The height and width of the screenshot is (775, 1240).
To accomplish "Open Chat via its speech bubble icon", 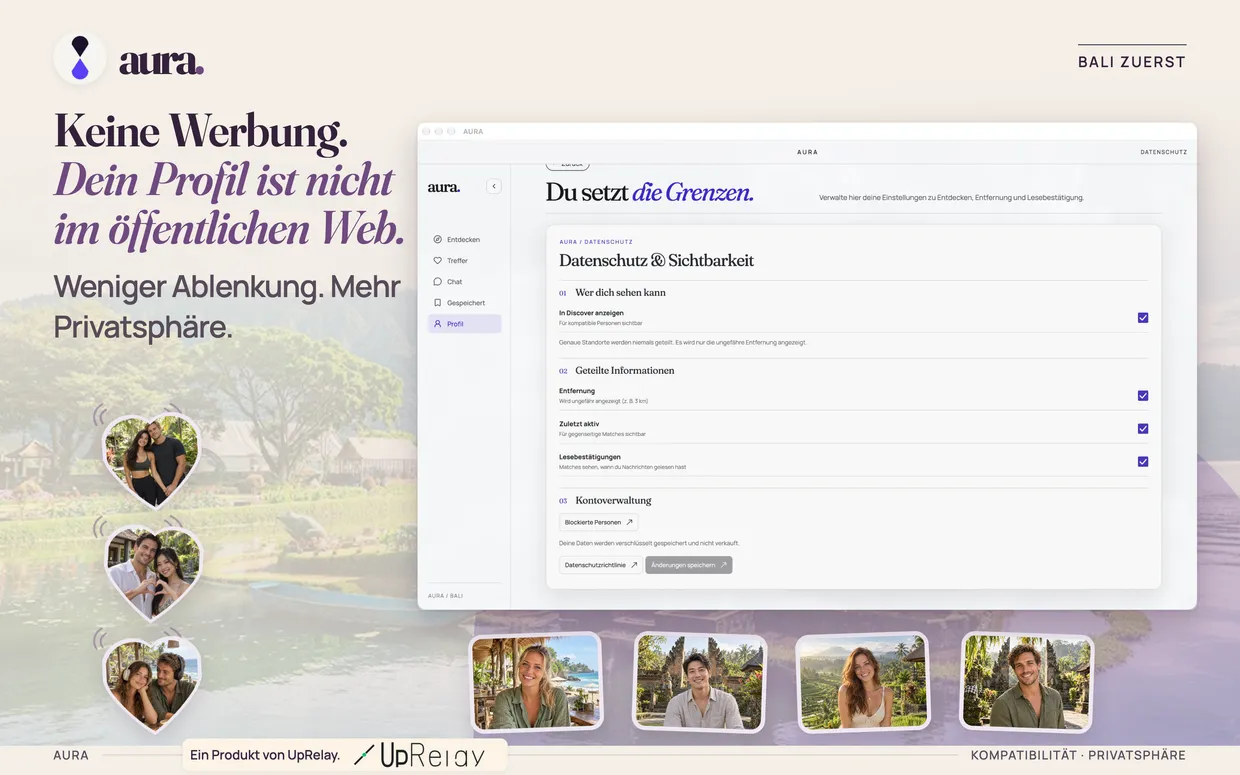I will coord(437,282).
